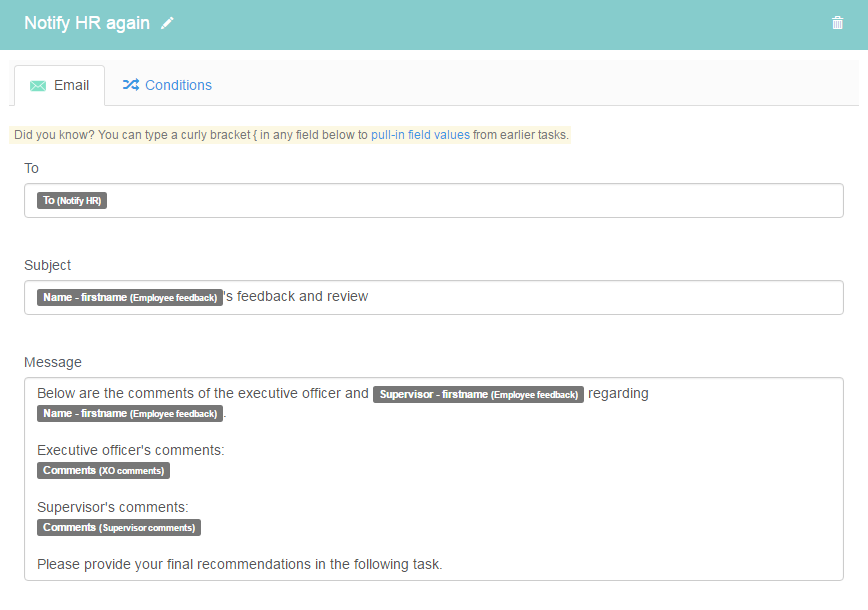Click into the To input field
The image size is (868, 610).
click(x=434, y=200)
